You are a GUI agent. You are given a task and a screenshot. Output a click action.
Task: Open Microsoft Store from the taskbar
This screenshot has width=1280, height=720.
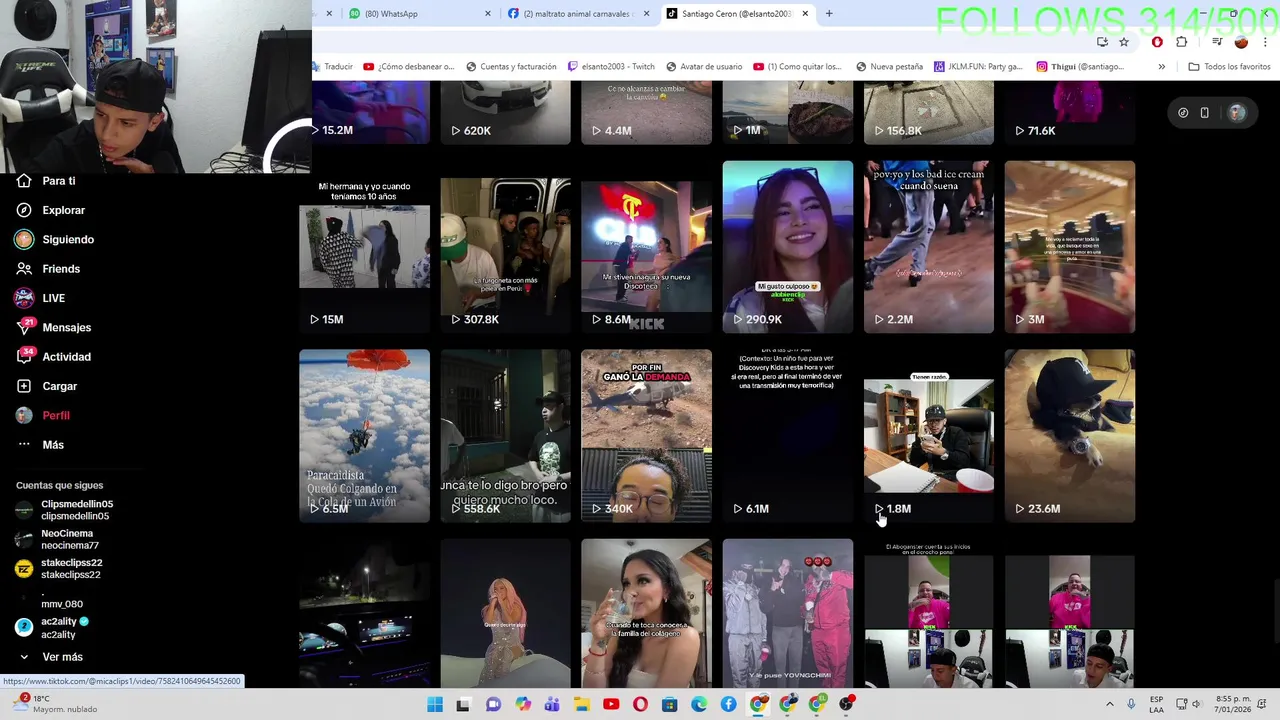669,704
